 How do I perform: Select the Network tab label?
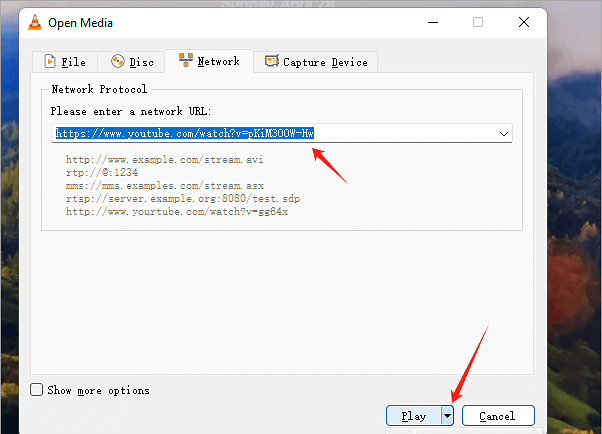click(218, 61)
